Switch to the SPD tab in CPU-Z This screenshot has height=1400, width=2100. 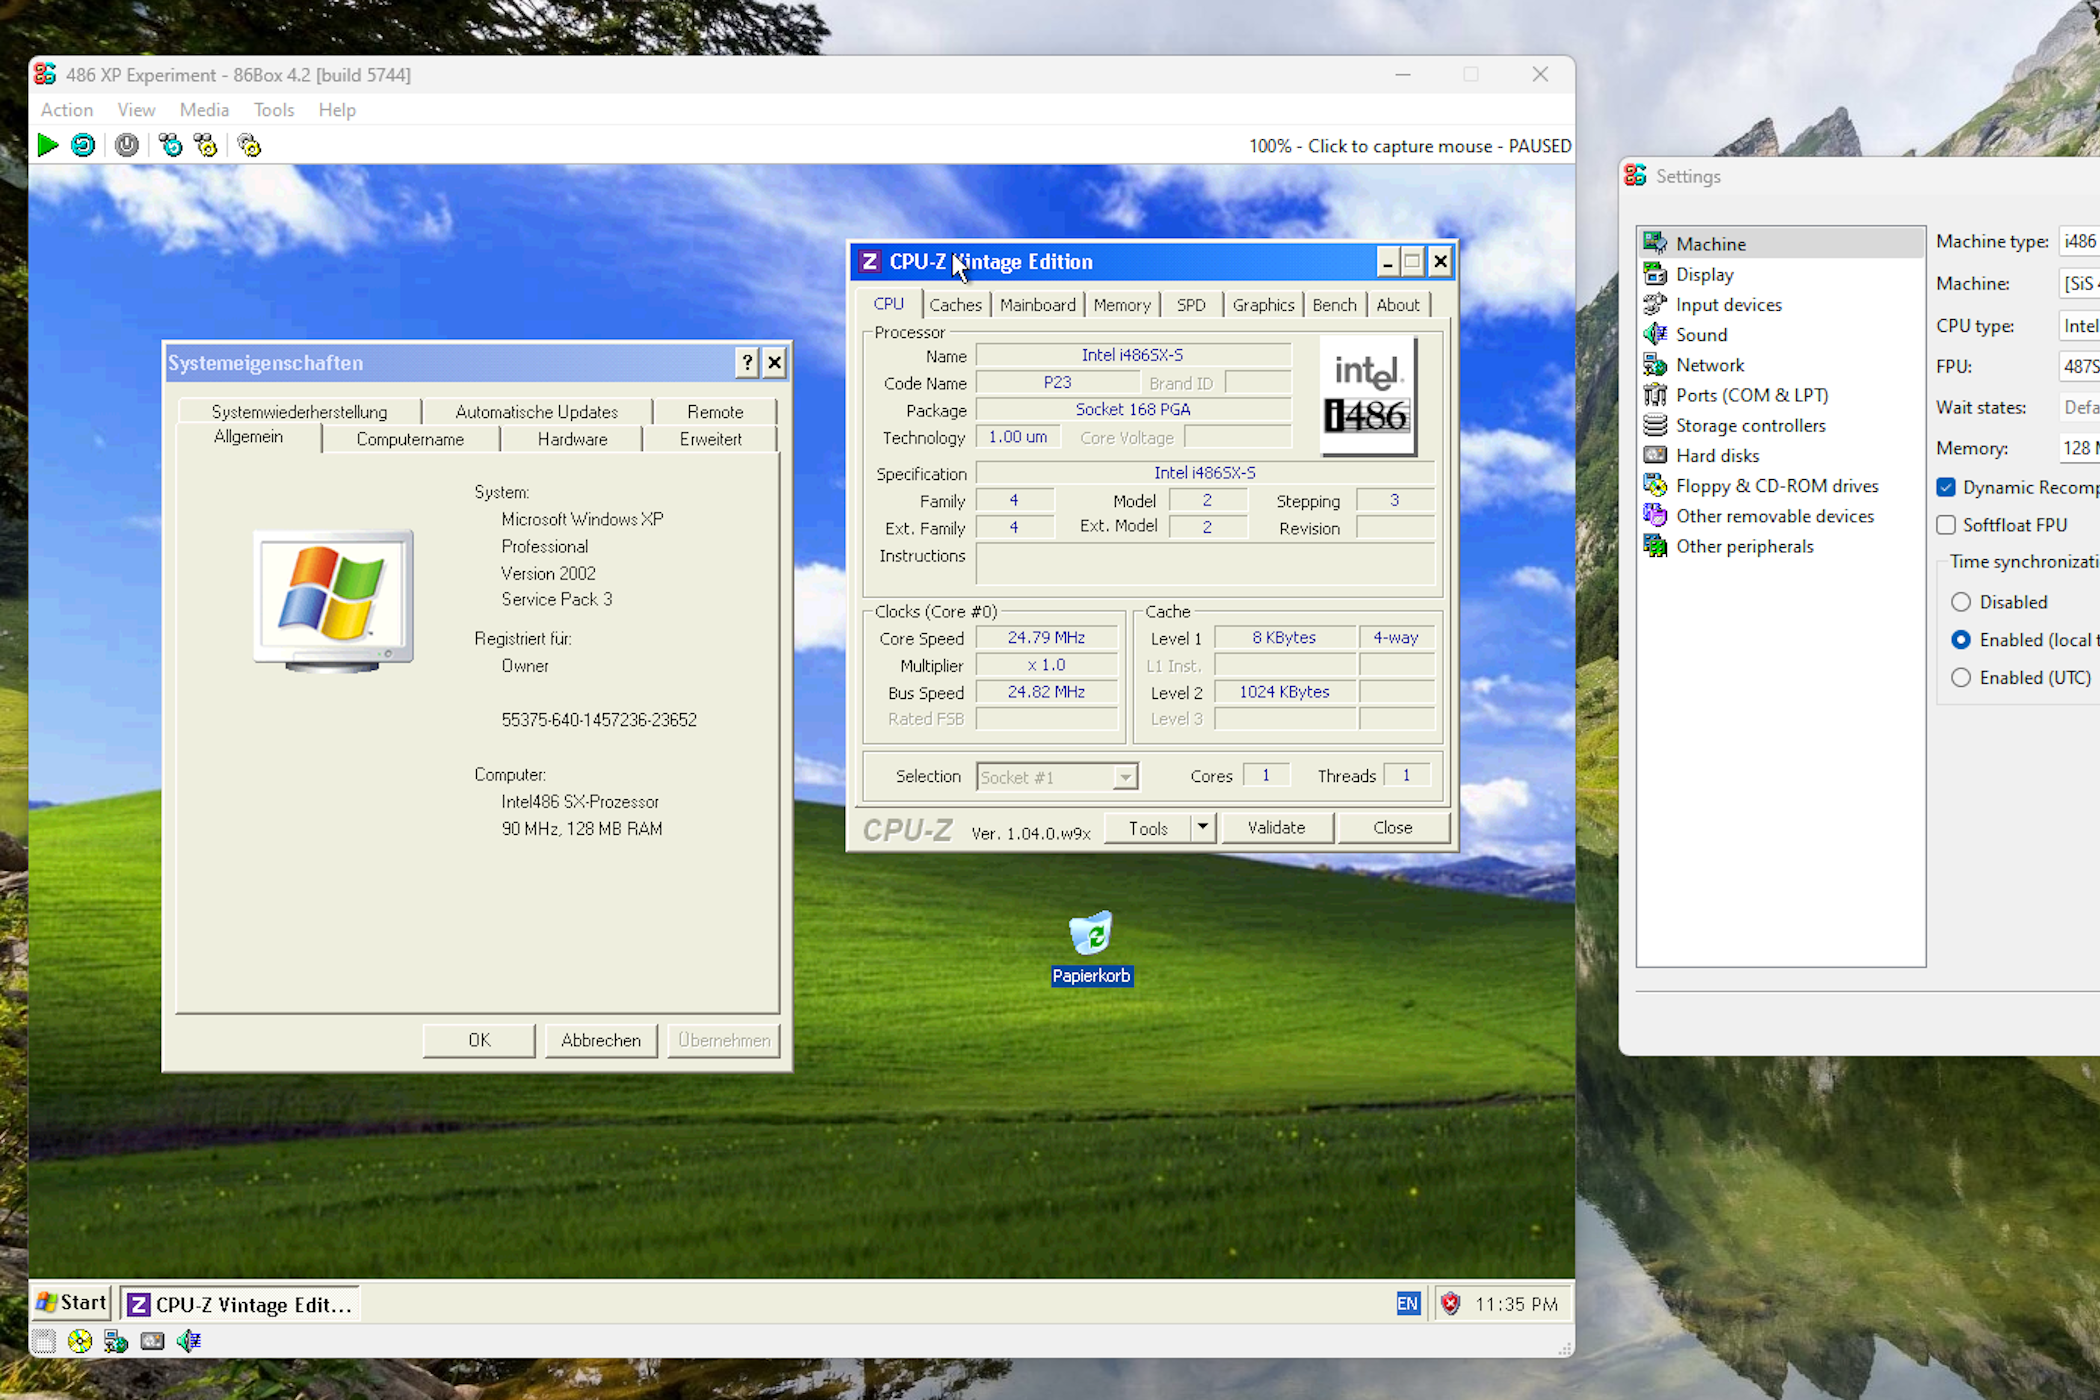click(x=1190, y=304)
